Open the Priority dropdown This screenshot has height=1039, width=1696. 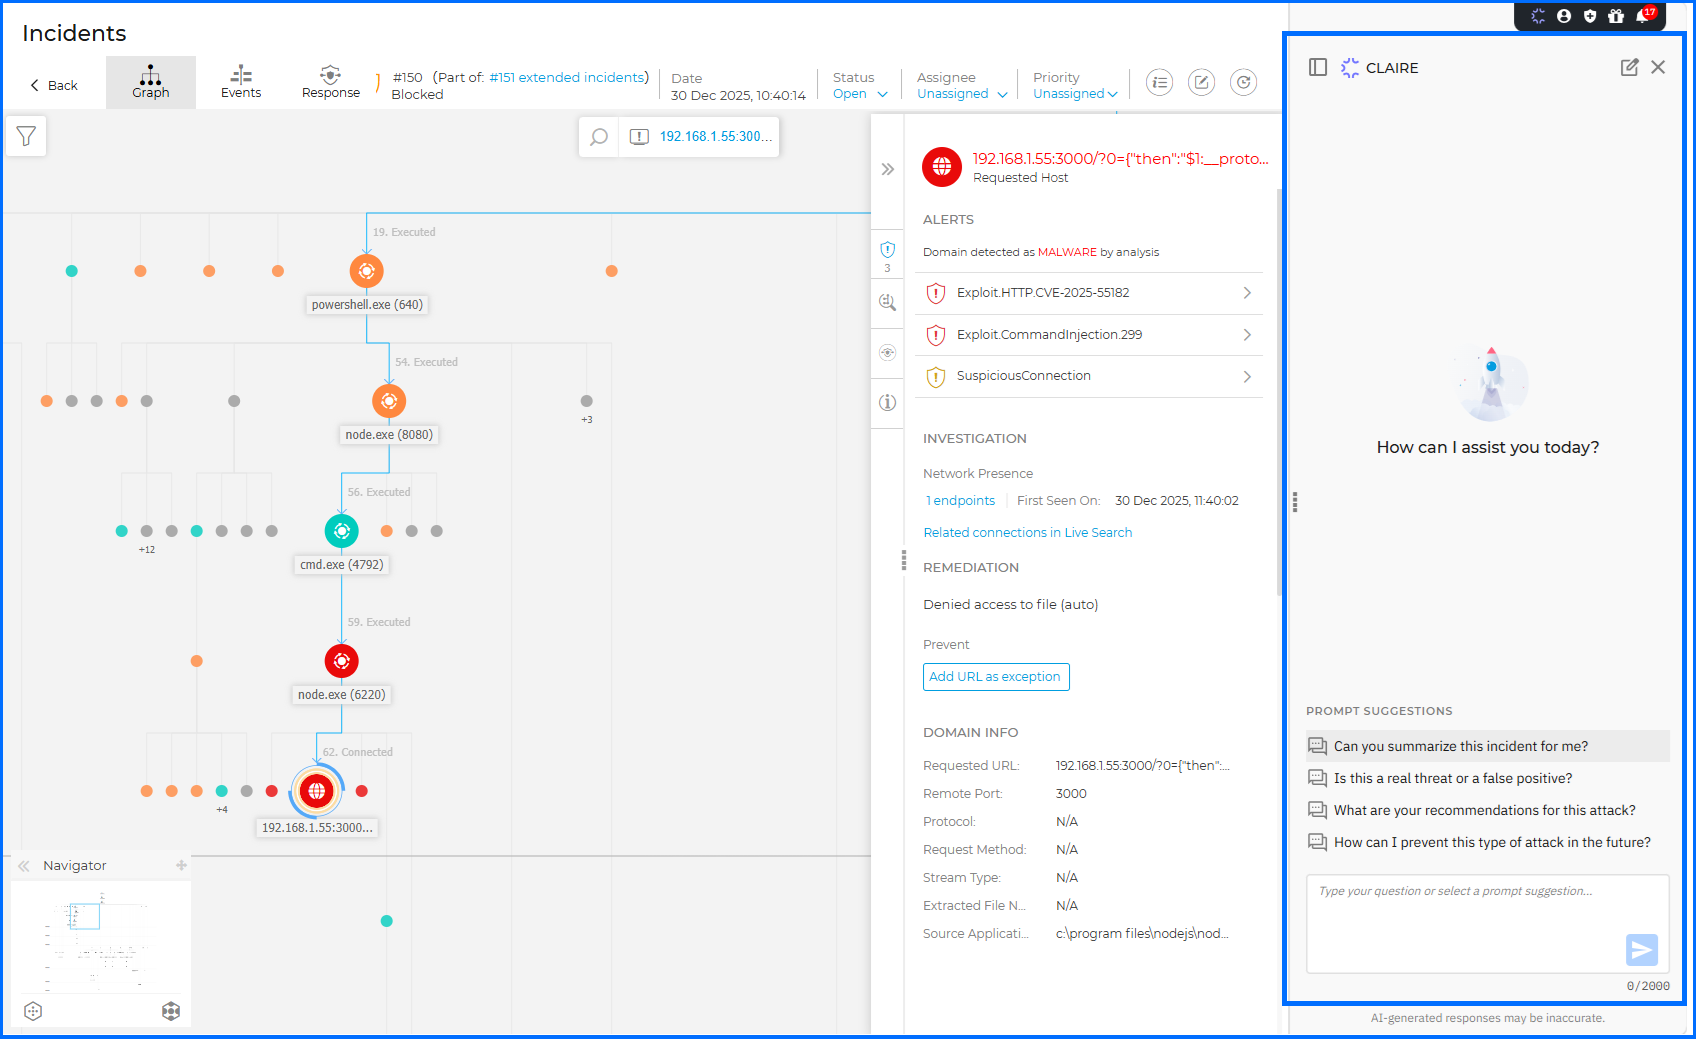click(x=1075, y=94)
